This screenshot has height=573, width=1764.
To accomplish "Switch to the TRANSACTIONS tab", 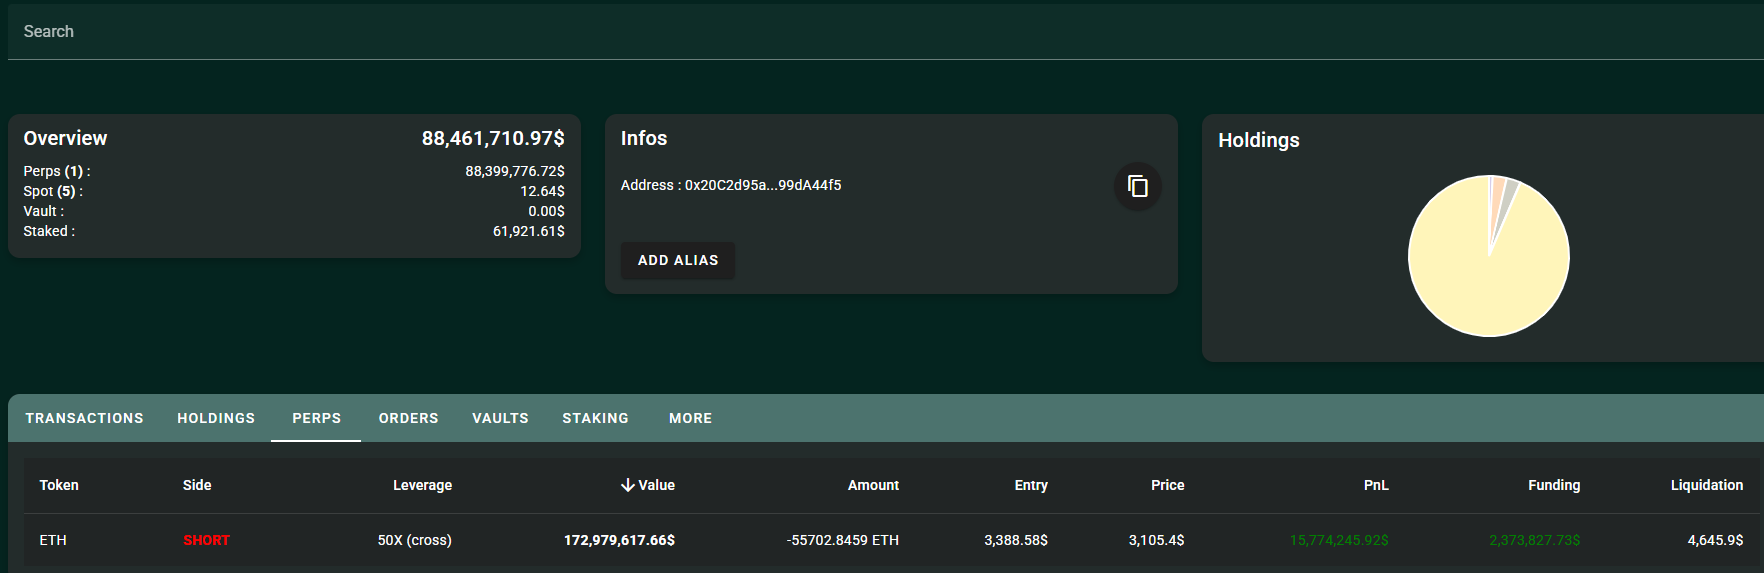I will 84,418.
